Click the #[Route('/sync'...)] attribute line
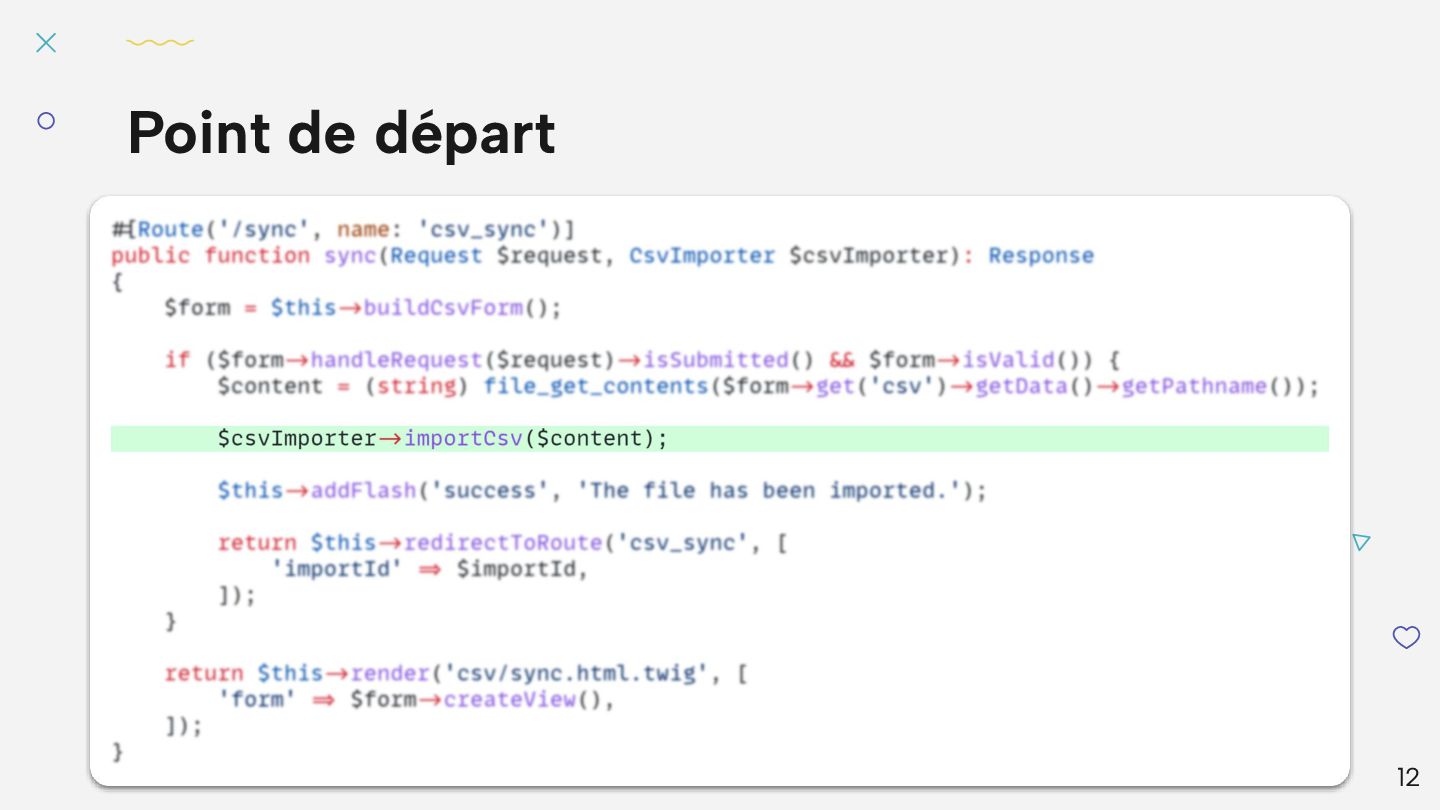This screenshot has width=1440, height=810. (343, 229)
